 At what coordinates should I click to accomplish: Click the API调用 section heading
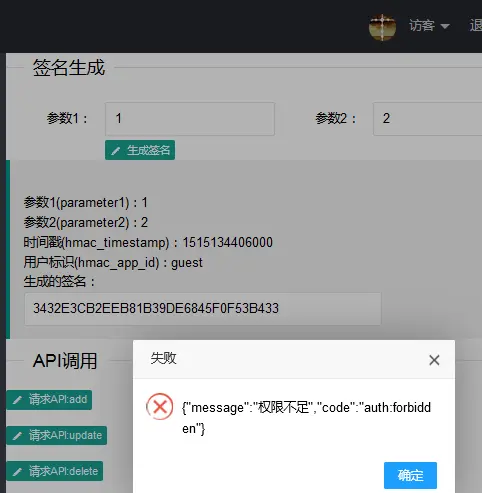point(65,361)
